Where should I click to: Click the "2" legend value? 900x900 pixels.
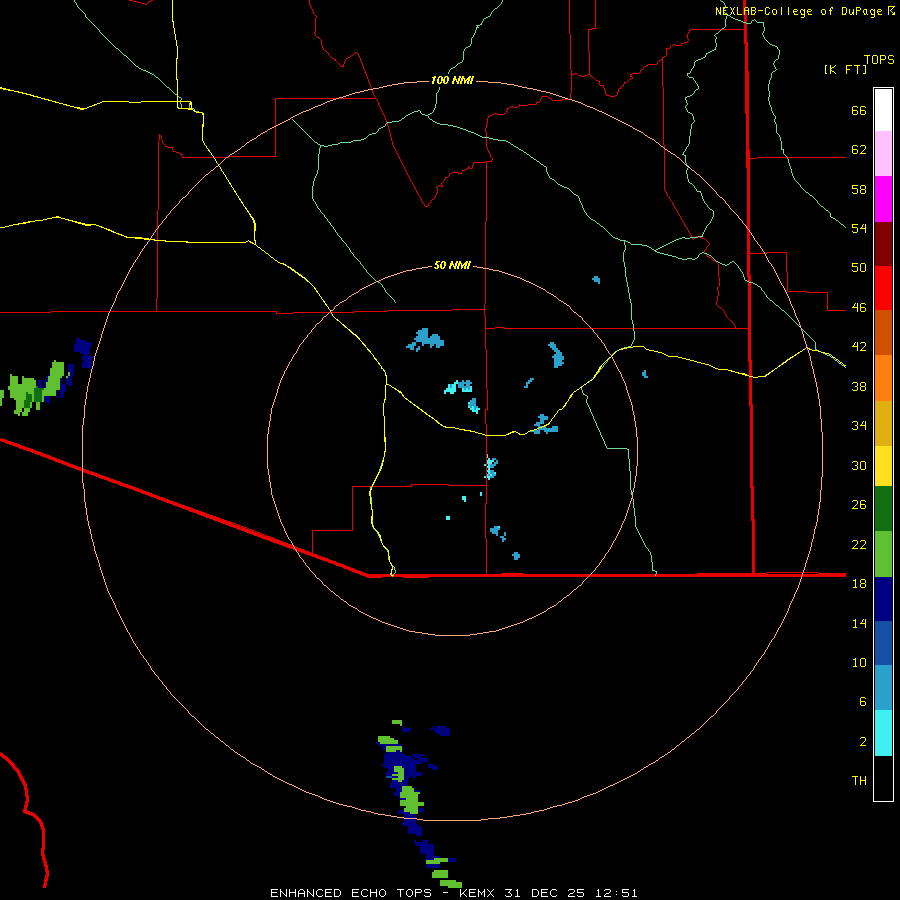point(863,742)
